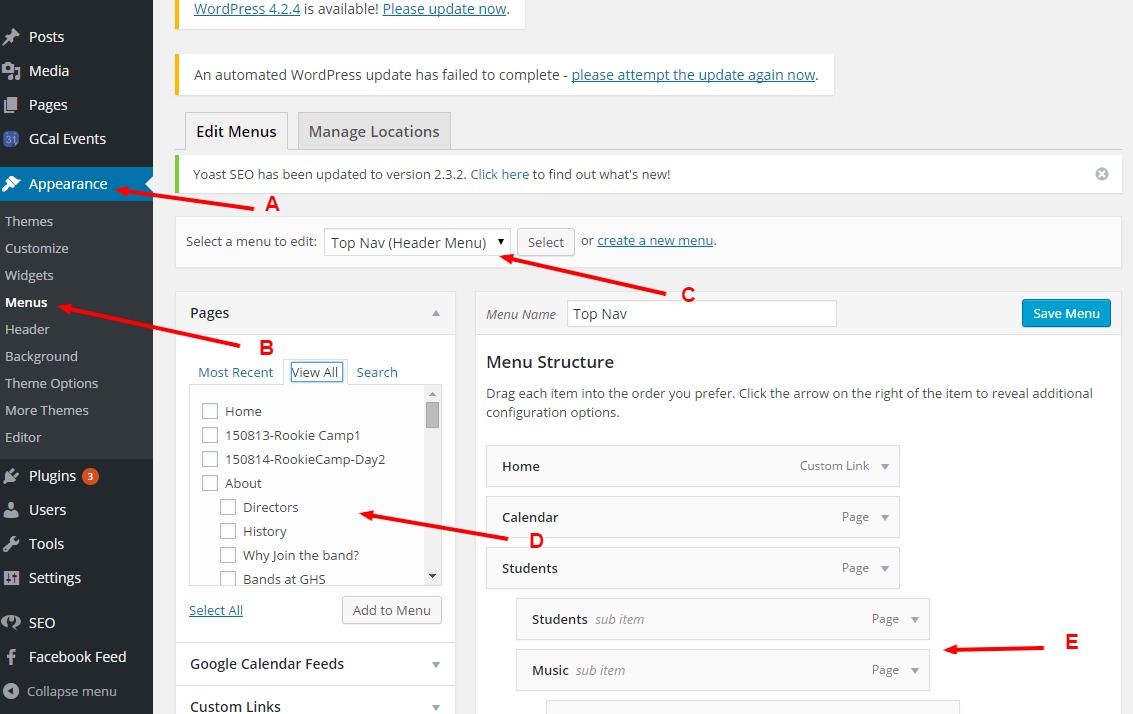The image size is (1133, 714).
Task: Expand the Google Calendar Feeds panel
Action: pyautogui.click(x=436, y=664)
